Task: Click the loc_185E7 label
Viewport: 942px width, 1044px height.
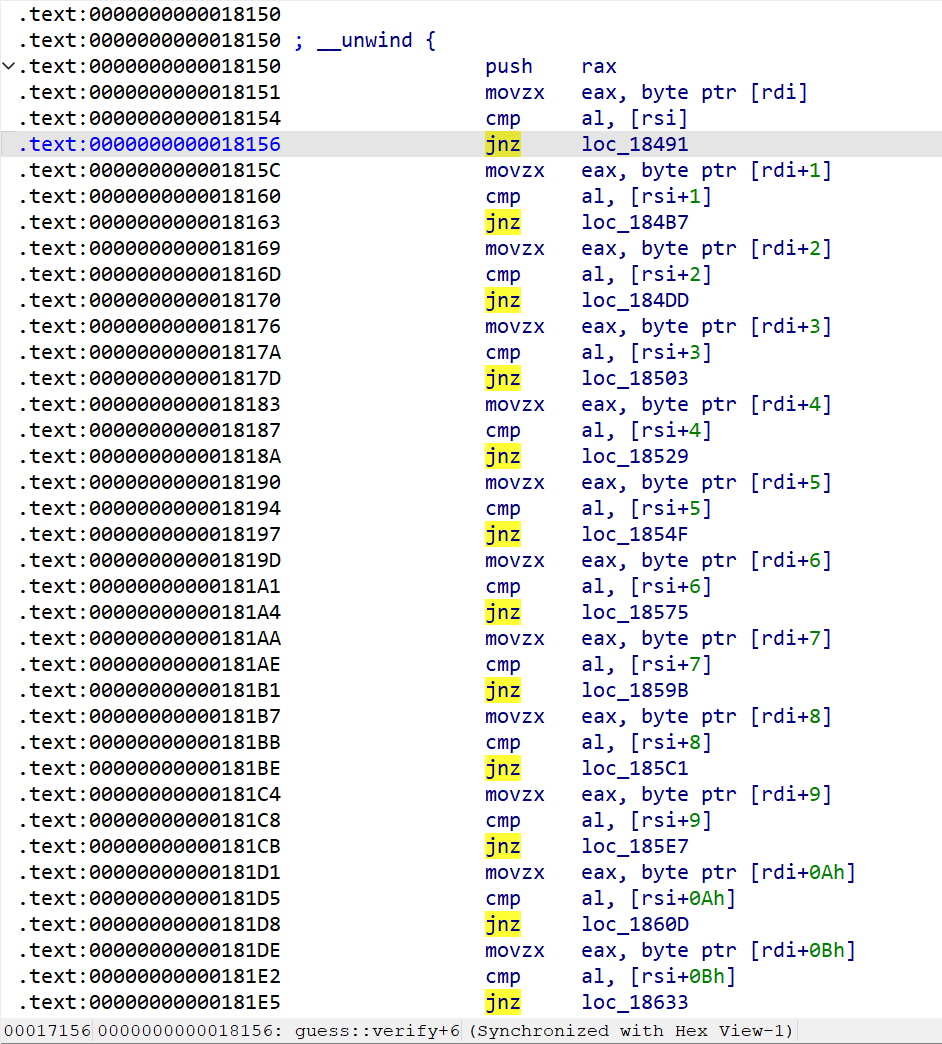Action: (x=634, y=847)
